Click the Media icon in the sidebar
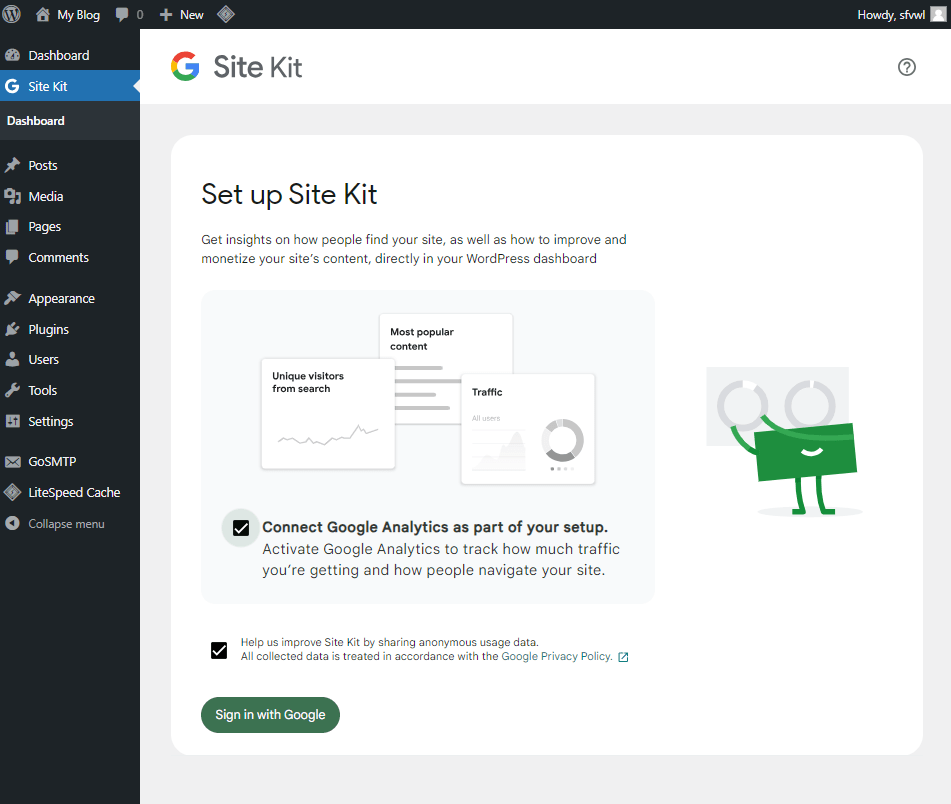 point(12,196)
